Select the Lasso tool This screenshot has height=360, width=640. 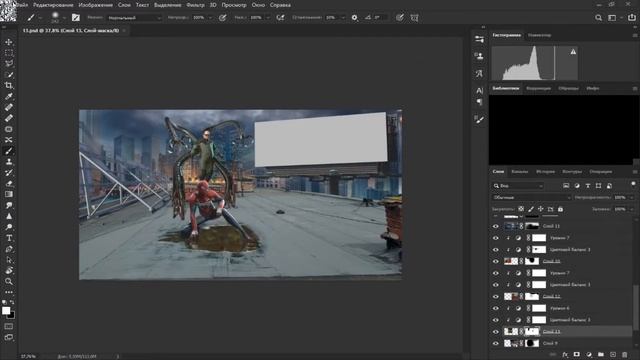click(9, 64)
